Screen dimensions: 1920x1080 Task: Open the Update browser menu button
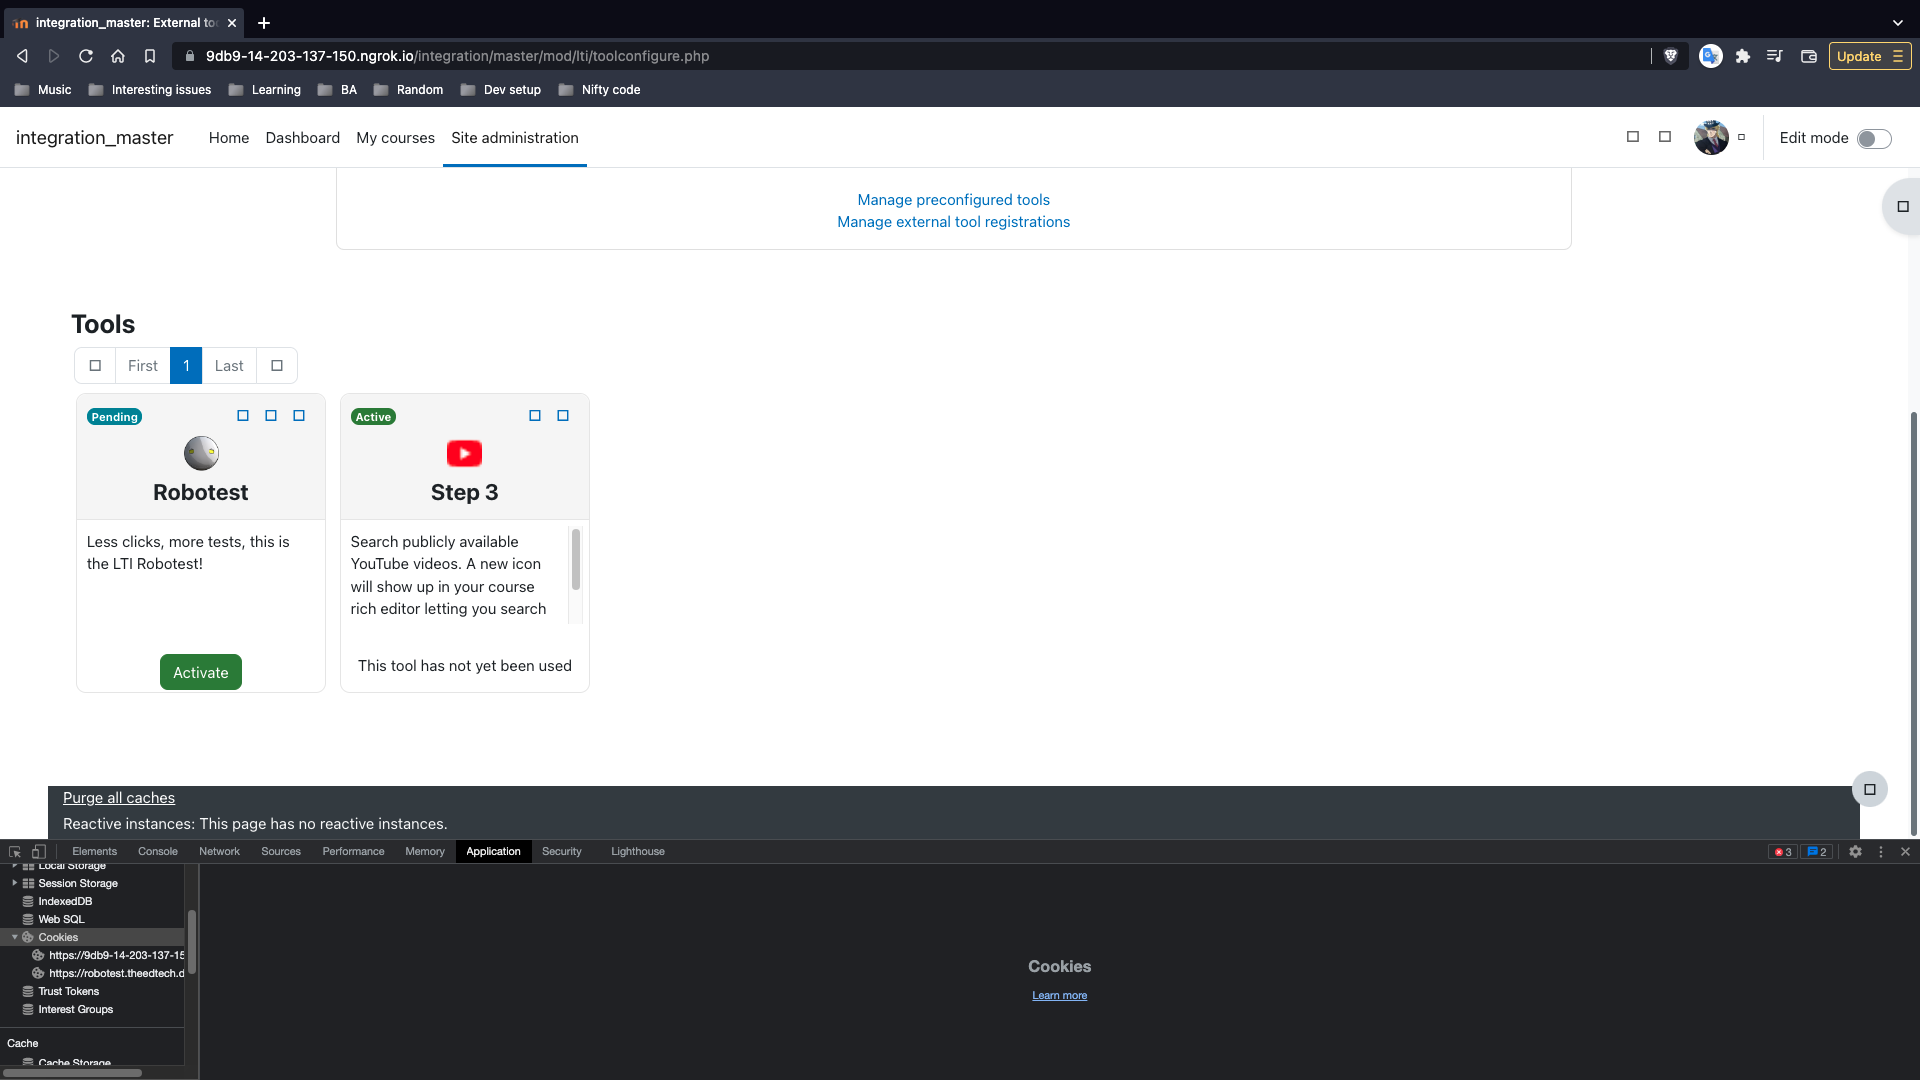pyautogui.click(x=1869, y=56)
